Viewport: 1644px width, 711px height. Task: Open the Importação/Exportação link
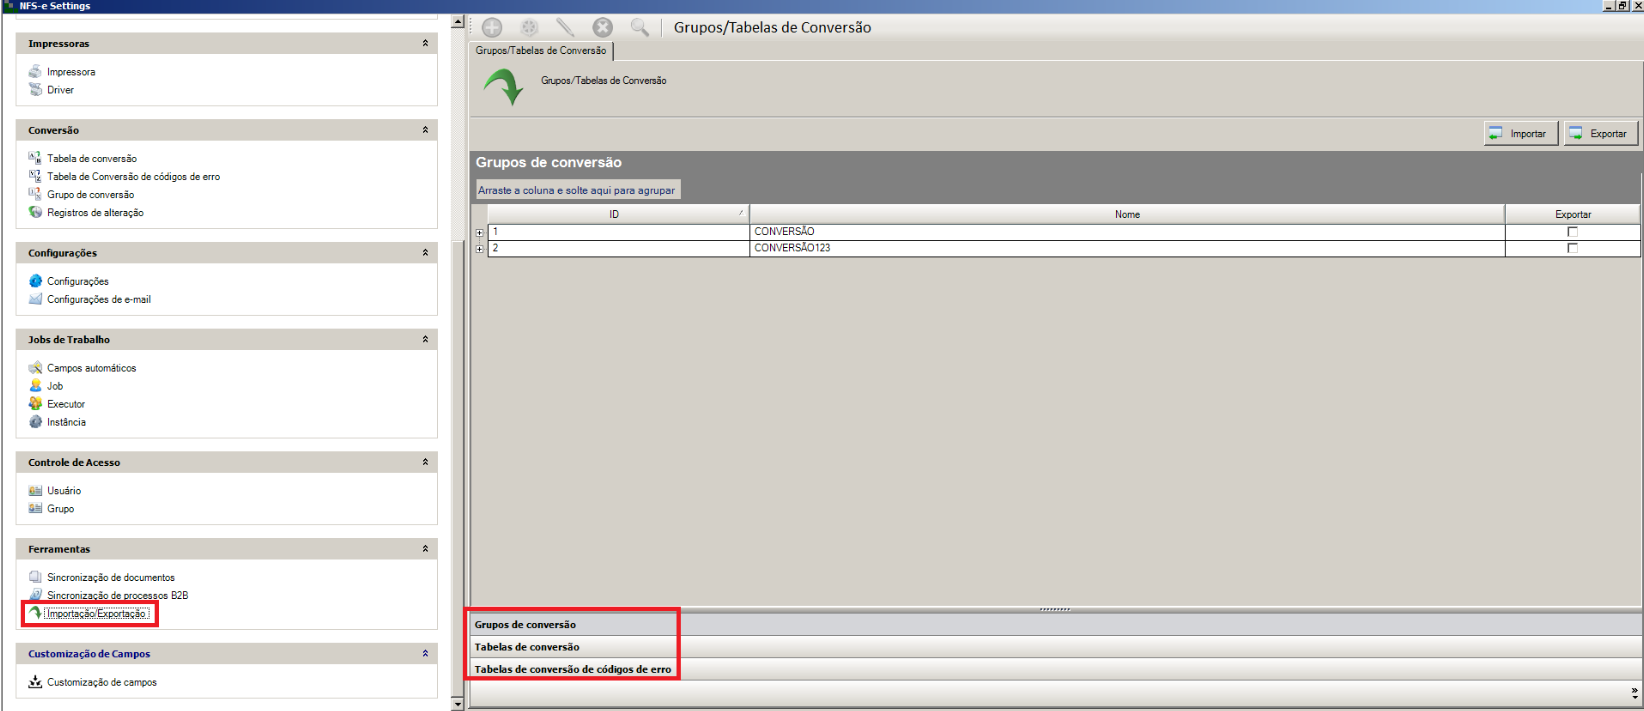[x=97, y=614]
